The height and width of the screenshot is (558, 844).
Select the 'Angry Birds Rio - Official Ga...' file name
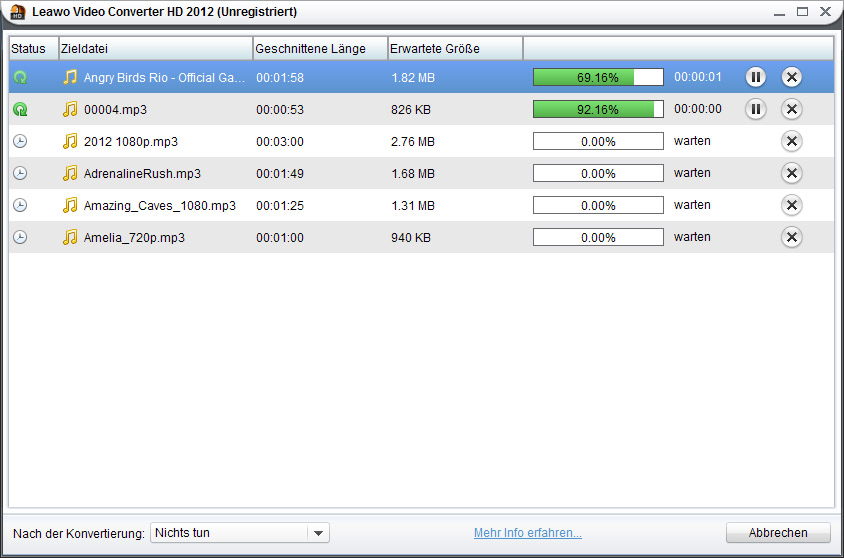tap(164, 77)
